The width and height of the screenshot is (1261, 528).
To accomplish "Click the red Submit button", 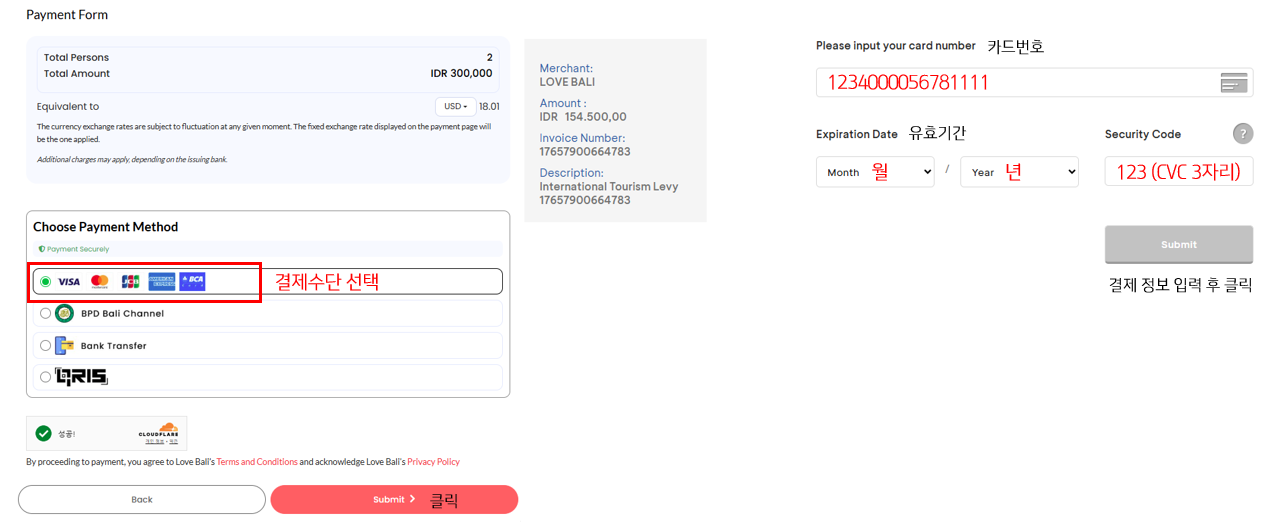I will point(394,499).
